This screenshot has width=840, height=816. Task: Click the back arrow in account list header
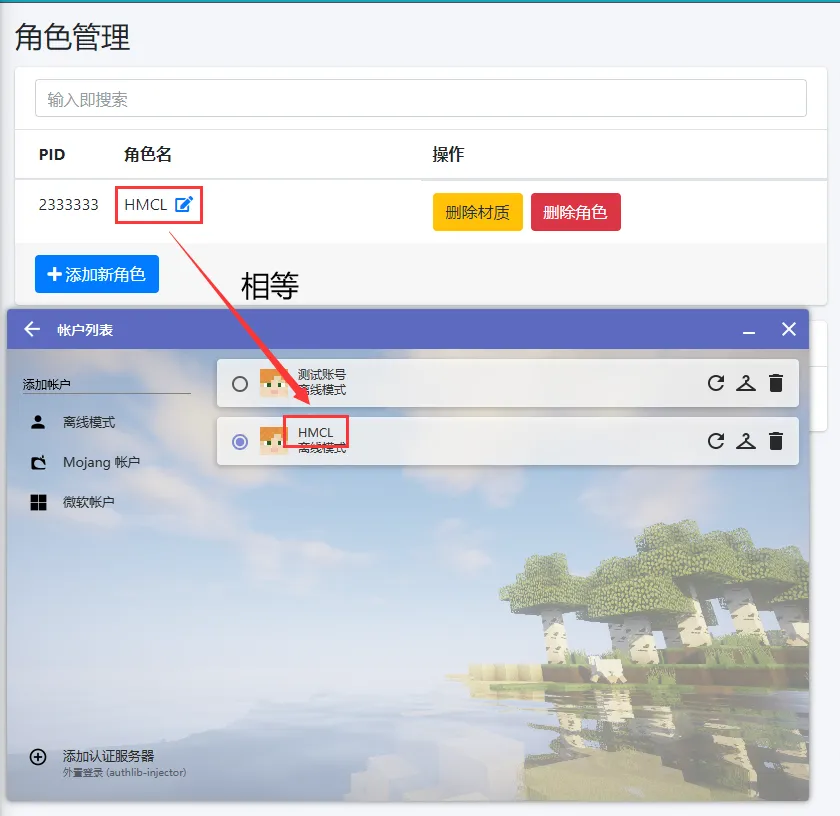33,329
